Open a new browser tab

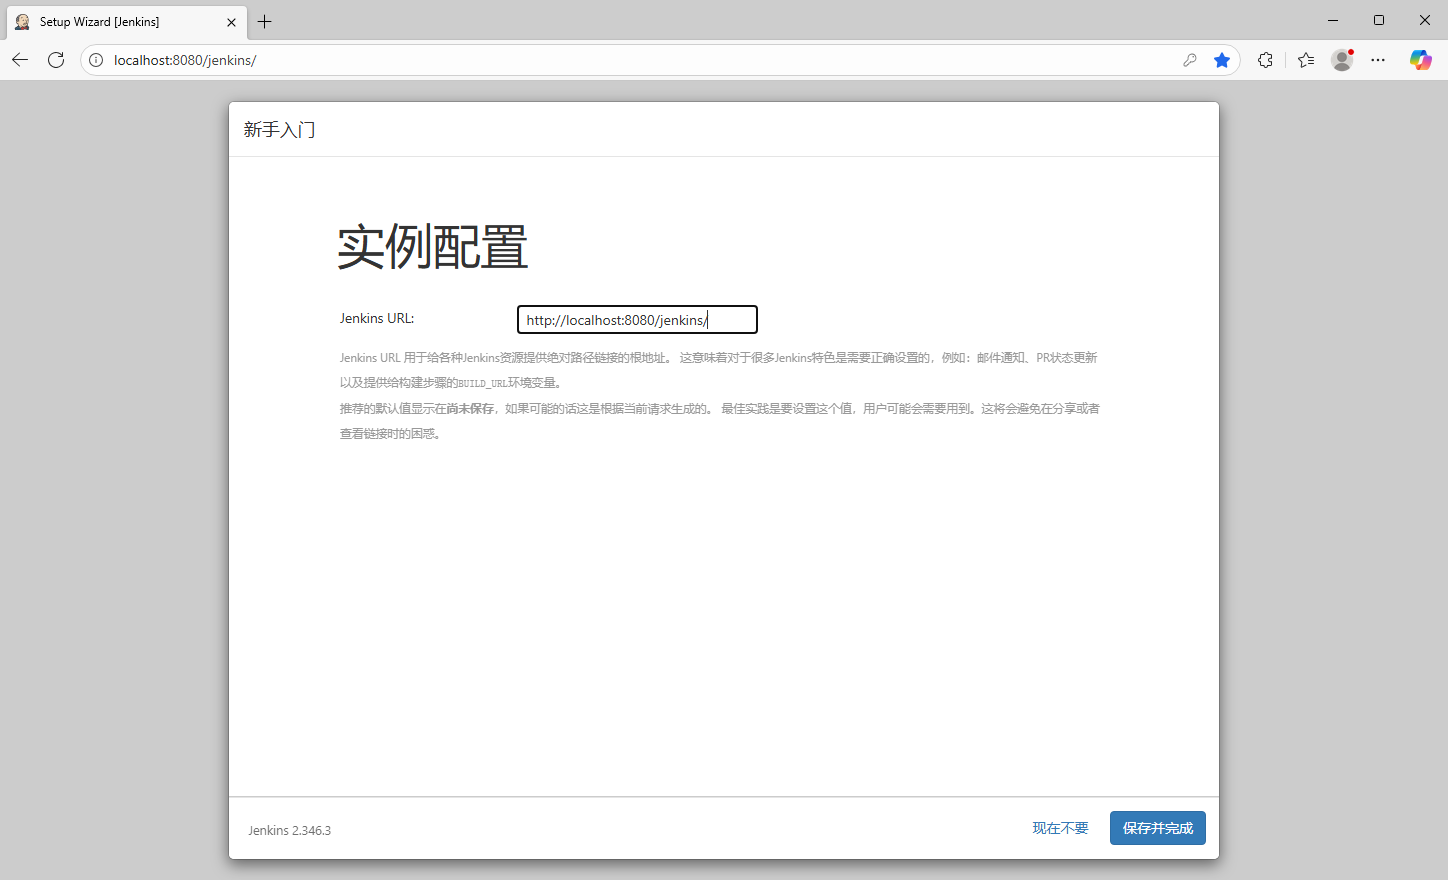[265, 21]
